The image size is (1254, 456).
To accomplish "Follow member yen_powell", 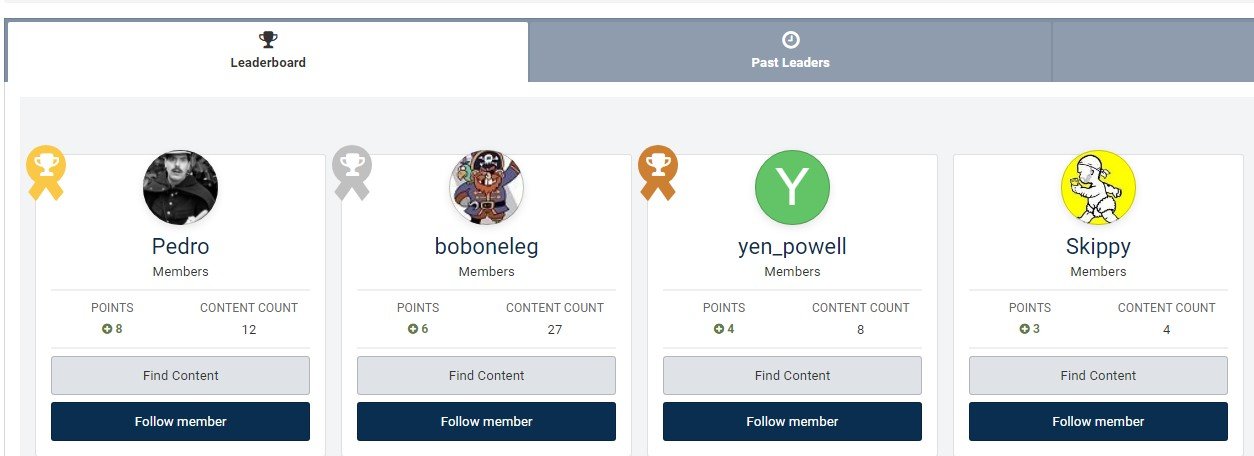I will (x=792, y=421).
